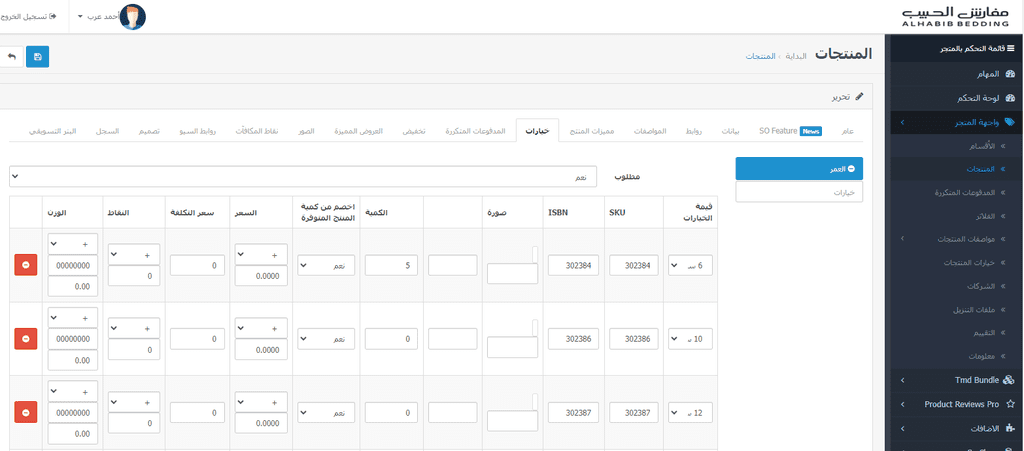Open الشركات in sidebar
This screenshot has width=1024, height=451.
point(980,286)
